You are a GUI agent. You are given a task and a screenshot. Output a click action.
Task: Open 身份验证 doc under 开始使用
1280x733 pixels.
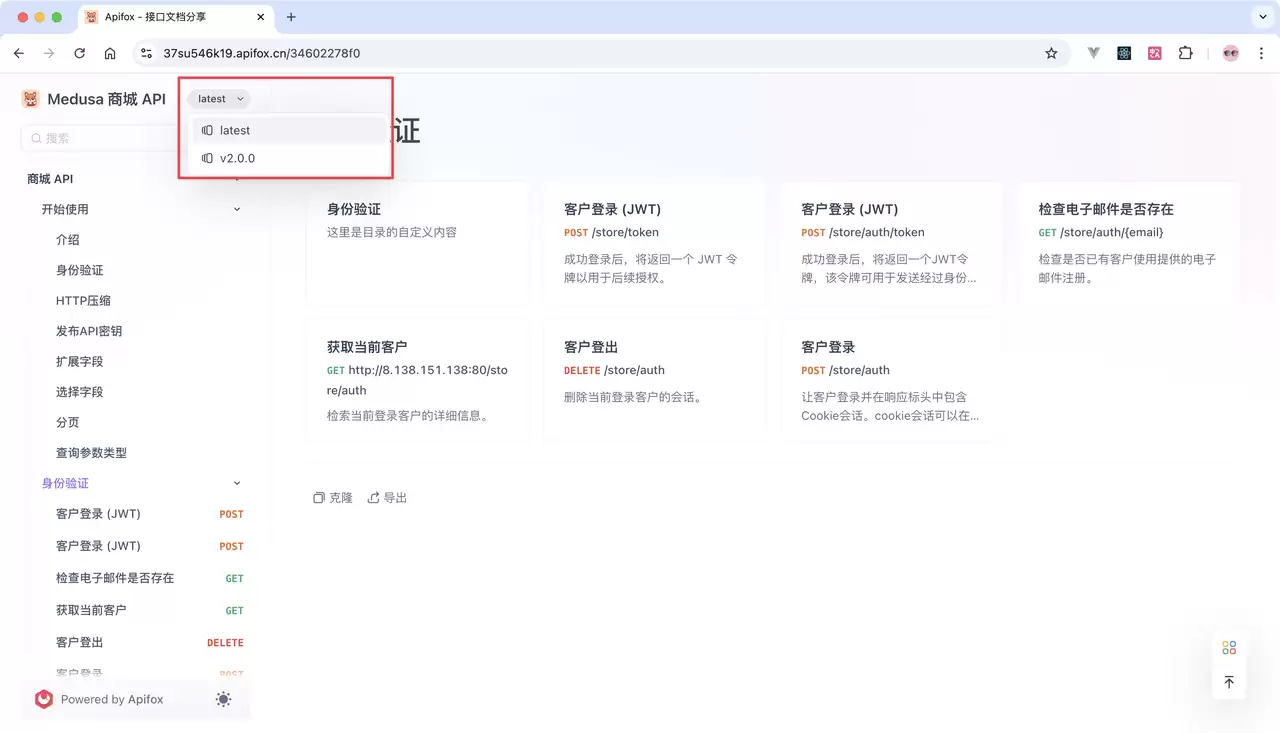(80, 270)
